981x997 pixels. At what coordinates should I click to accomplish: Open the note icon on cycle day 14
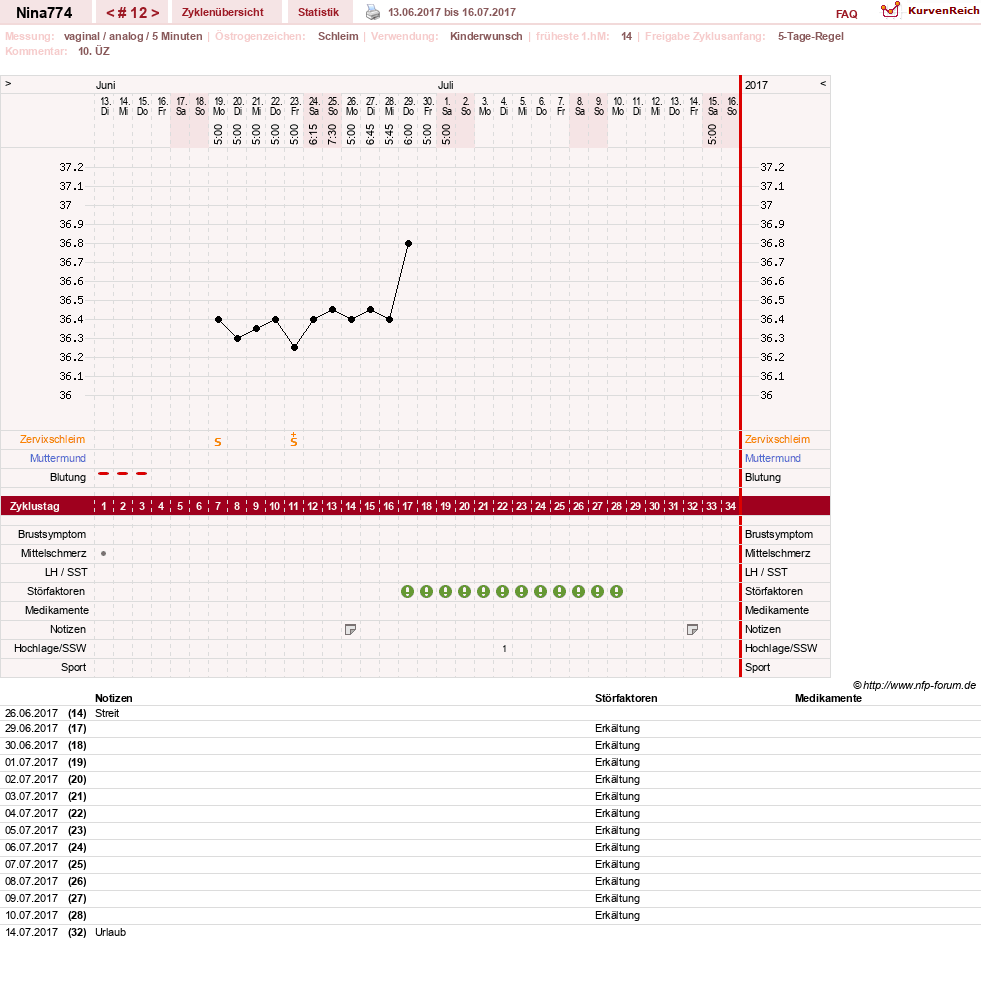pos(350,629)
